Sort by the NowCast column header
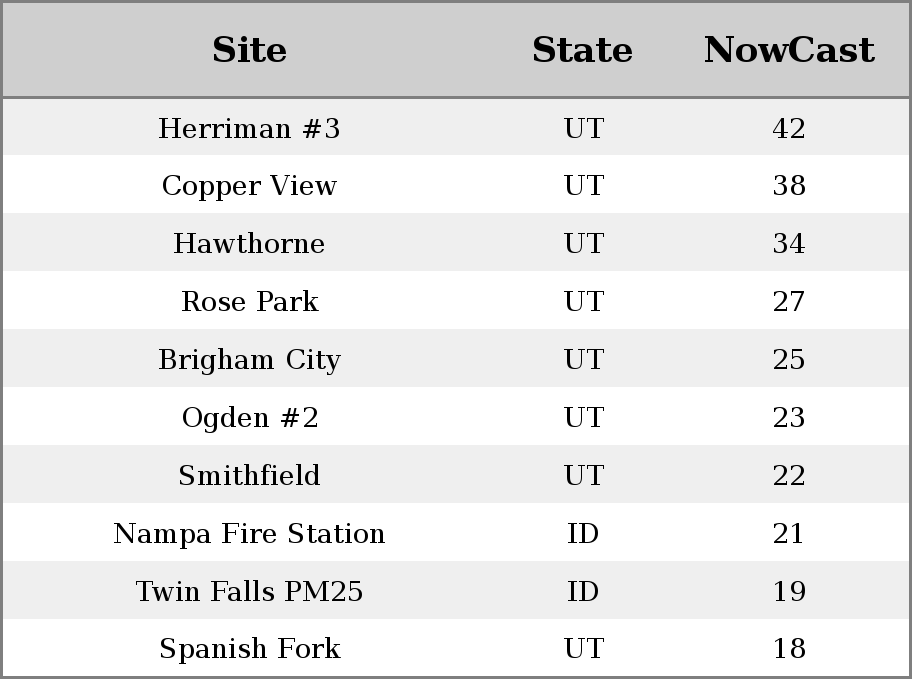 tap(789, 49)
